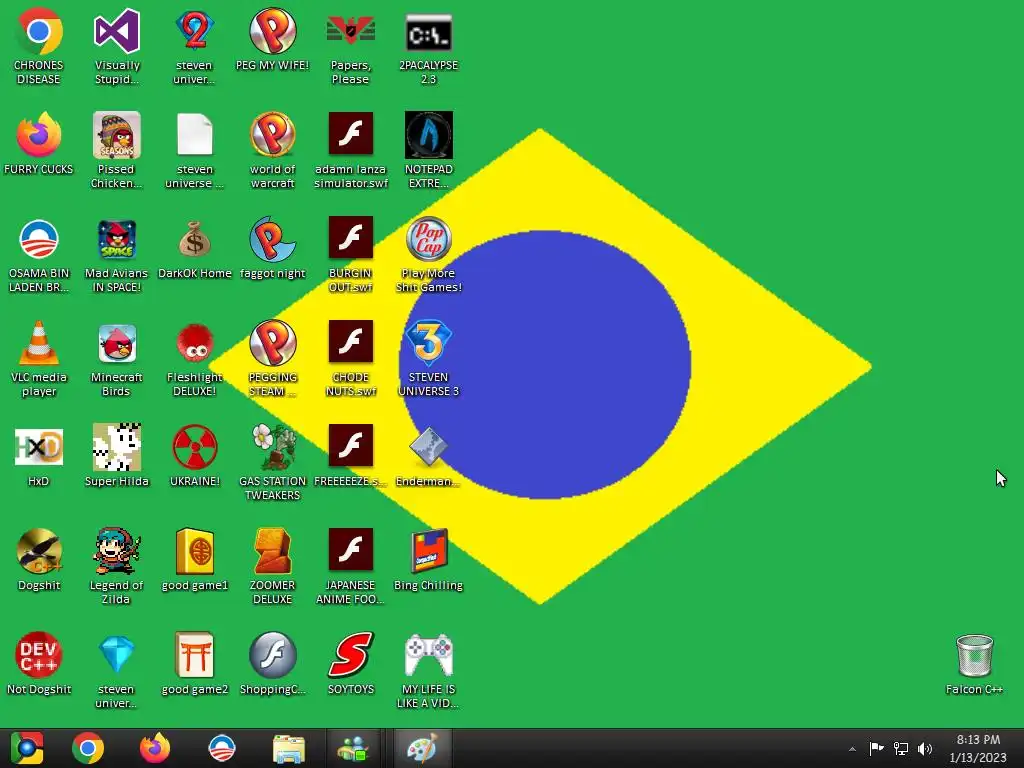Image resolution: width=1024 pixels, height=768 pixels.
Task: Open the volume speaker tray icon
Action: point(925,748)
